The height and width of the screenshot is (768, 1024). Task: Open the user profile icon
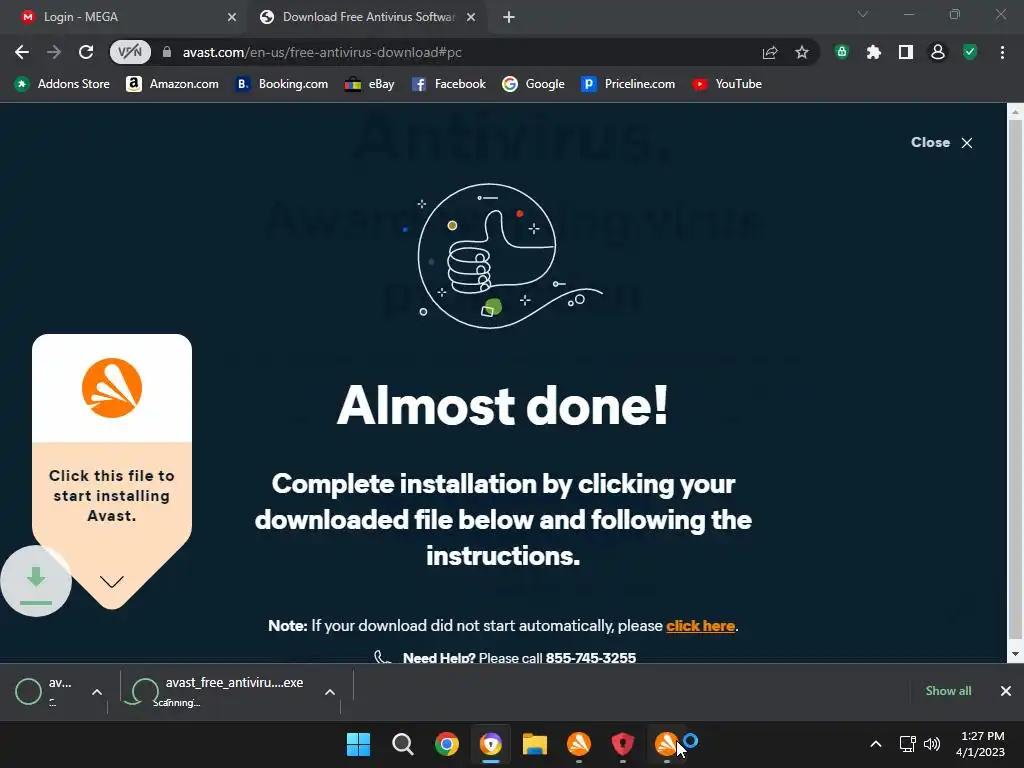[938, 52]
